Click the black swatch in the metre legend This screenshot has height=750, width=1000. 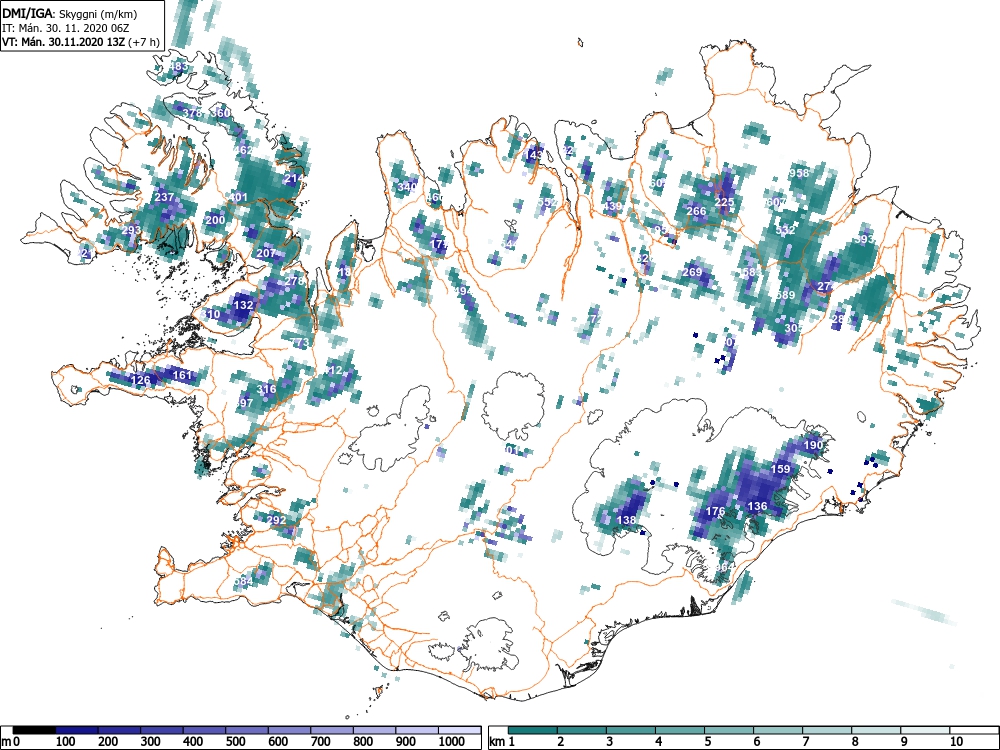tap(34, 730)
